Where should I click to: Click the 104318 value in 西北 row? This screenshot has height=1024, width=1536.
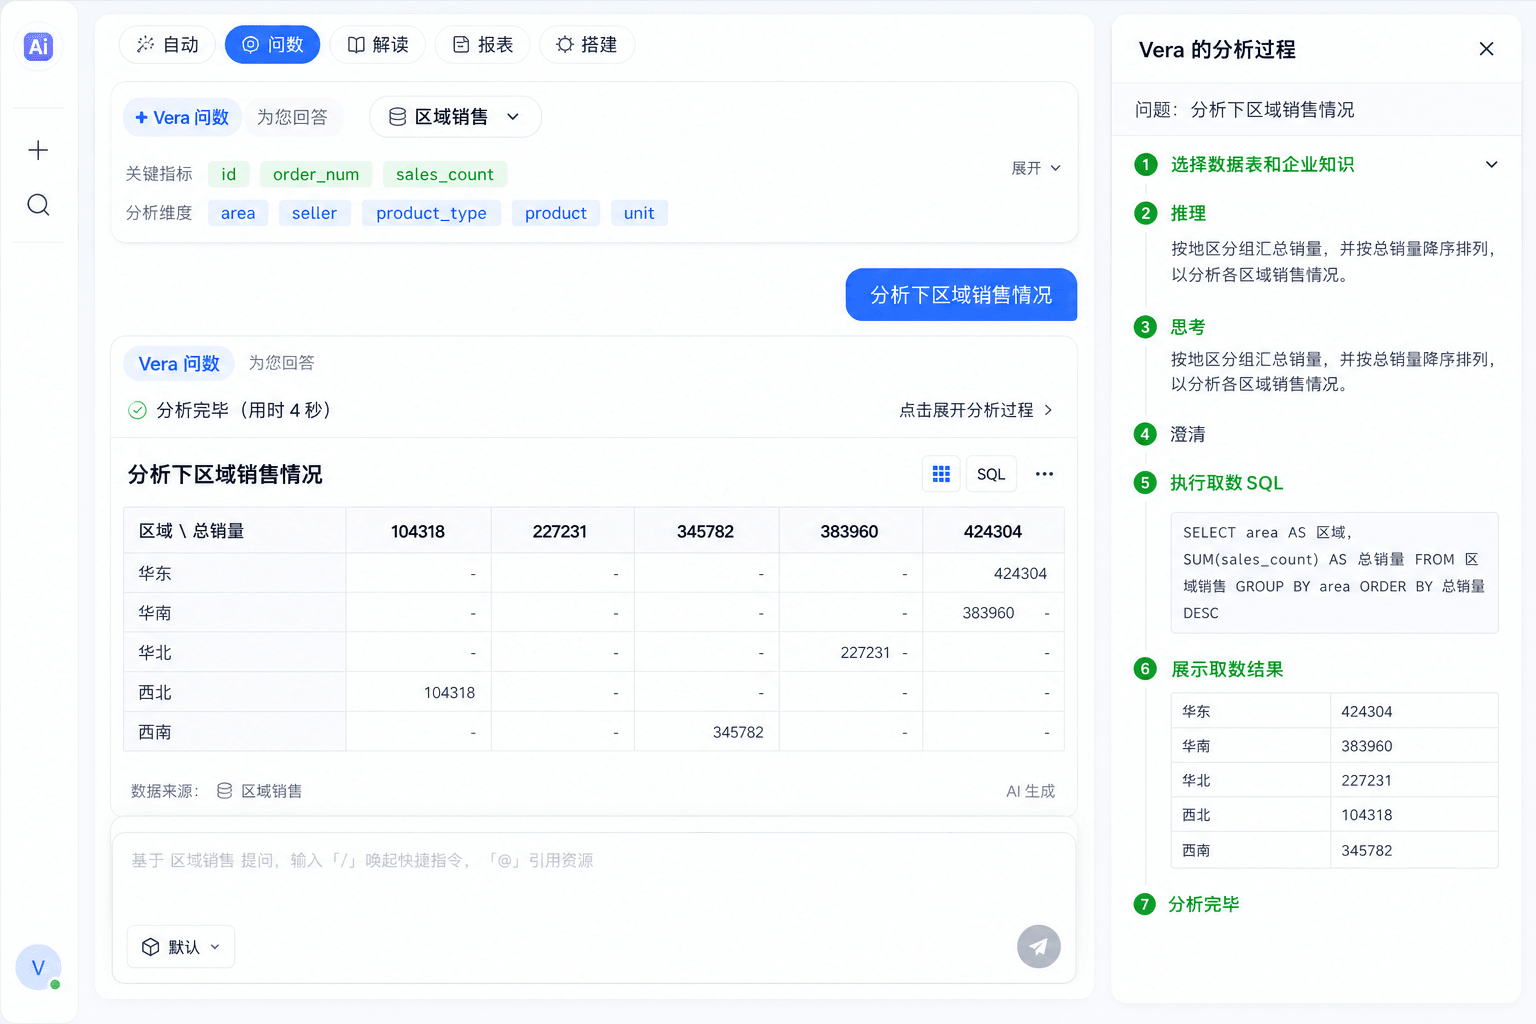[x=449, y=693]
